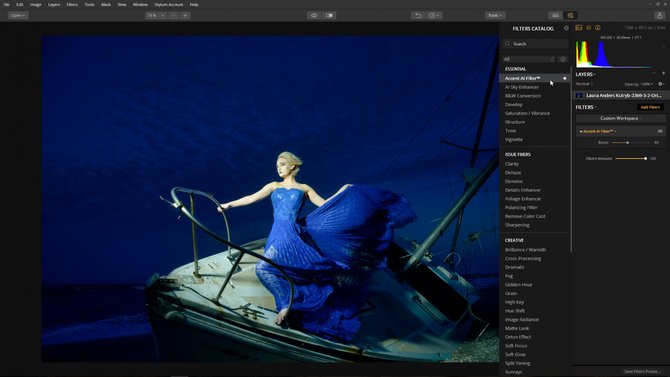Show the layers panel icon
Screen dimensions: 670x377
(x=588, y=28)
